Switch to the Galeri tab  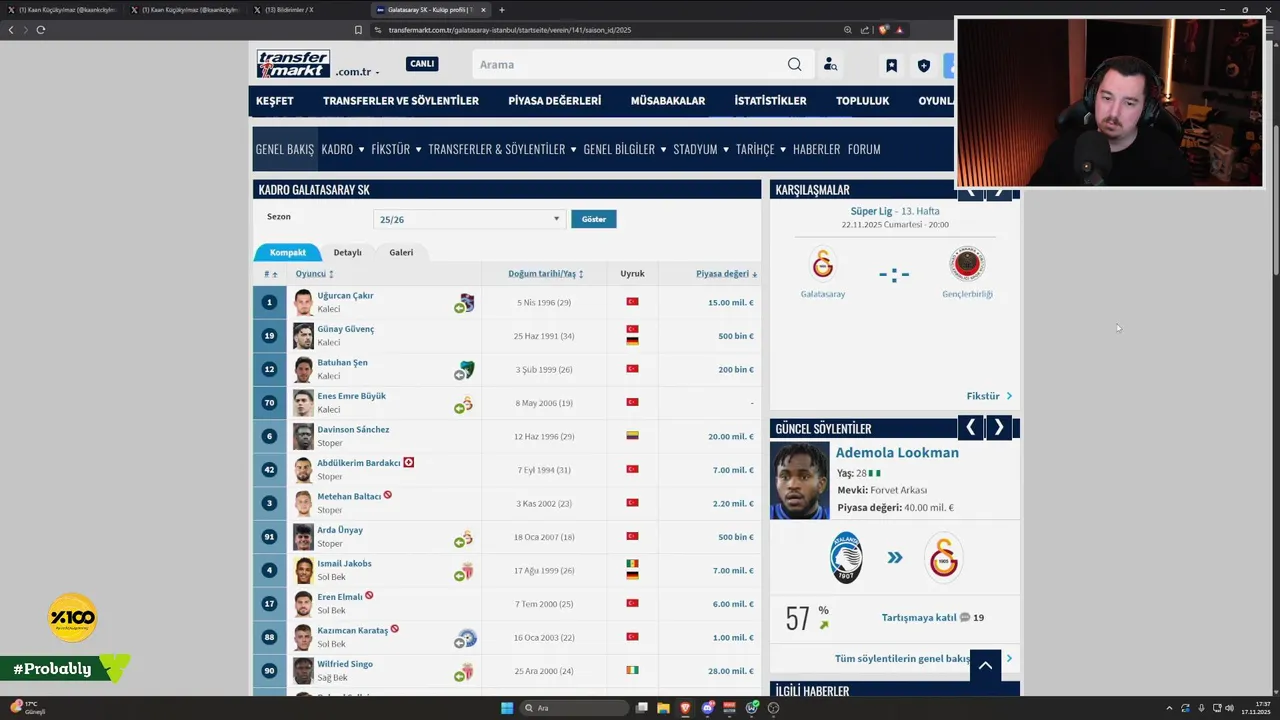pyautogui.click(x=401, y=252)
